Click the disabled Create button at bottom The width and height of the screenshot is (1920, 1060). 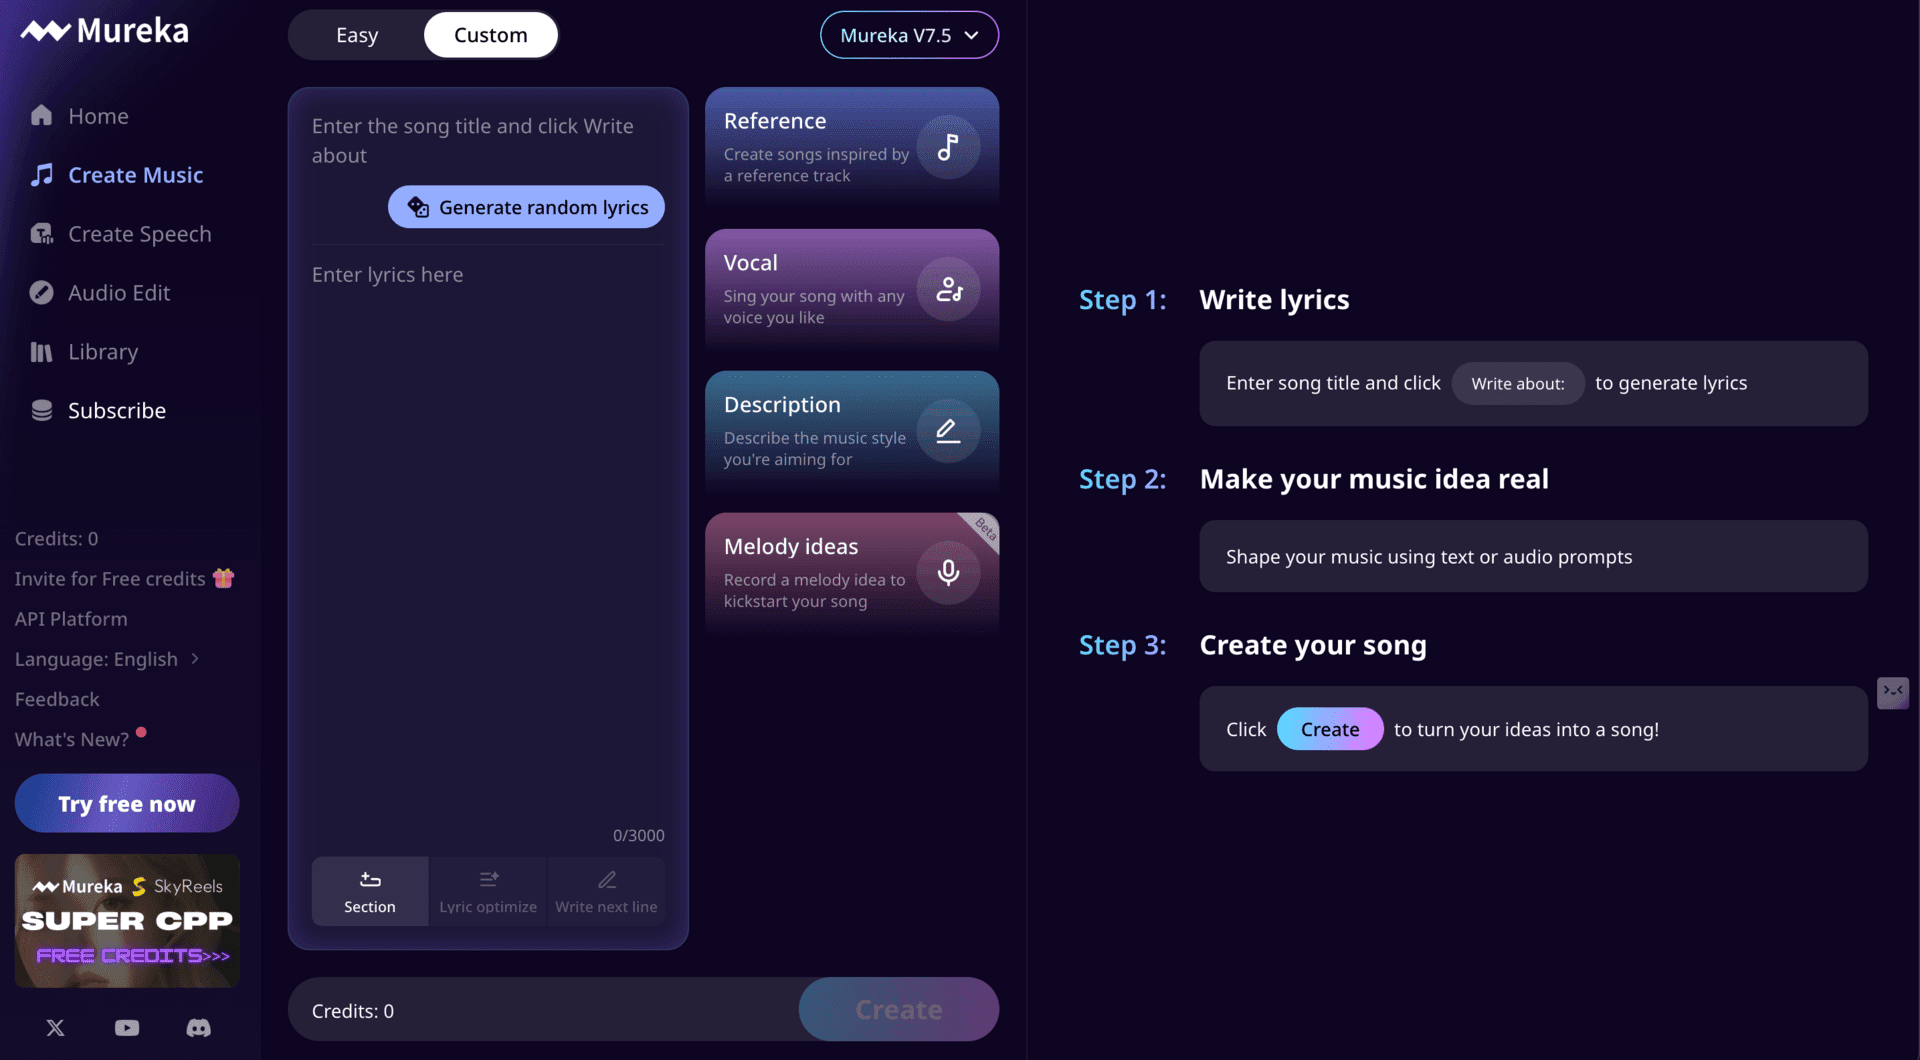coord(899,1009)
